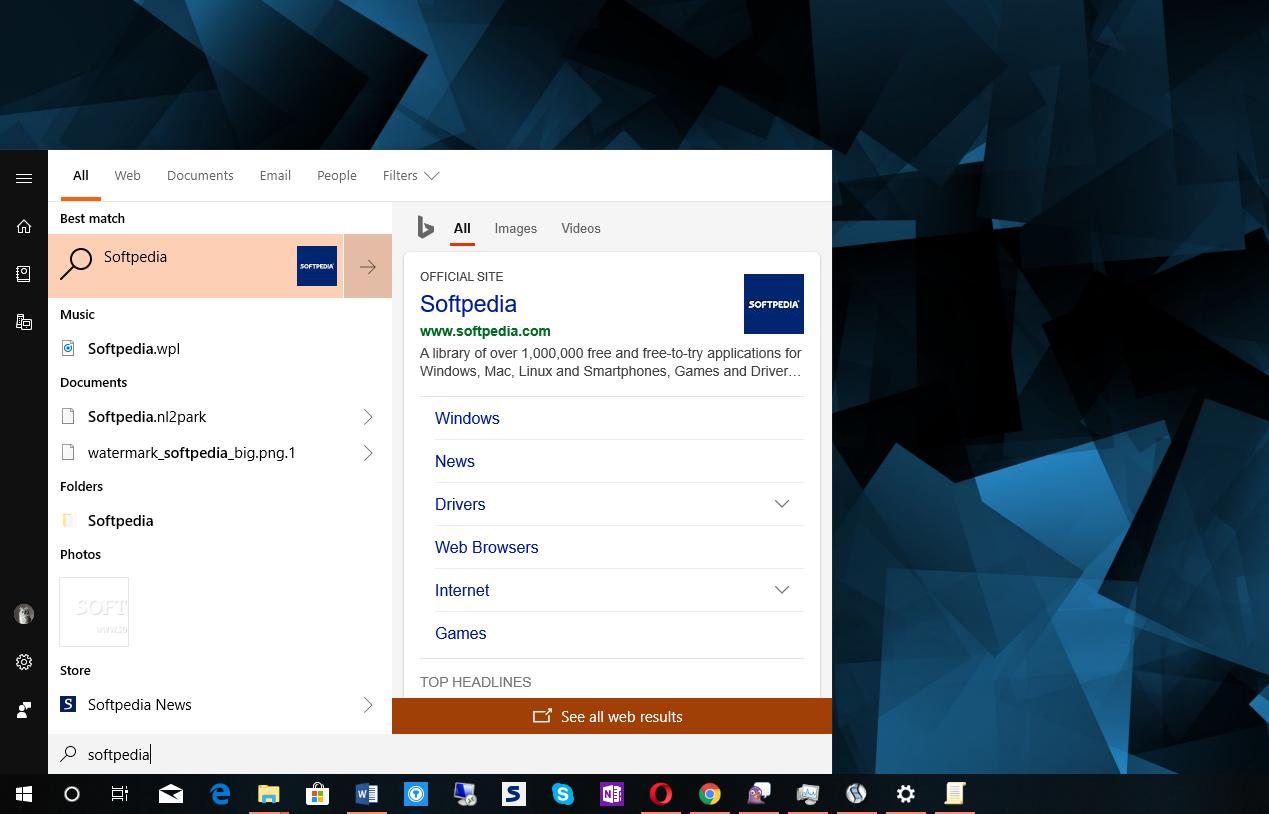Launch the Mail app from taskbar

coord(170,794)
